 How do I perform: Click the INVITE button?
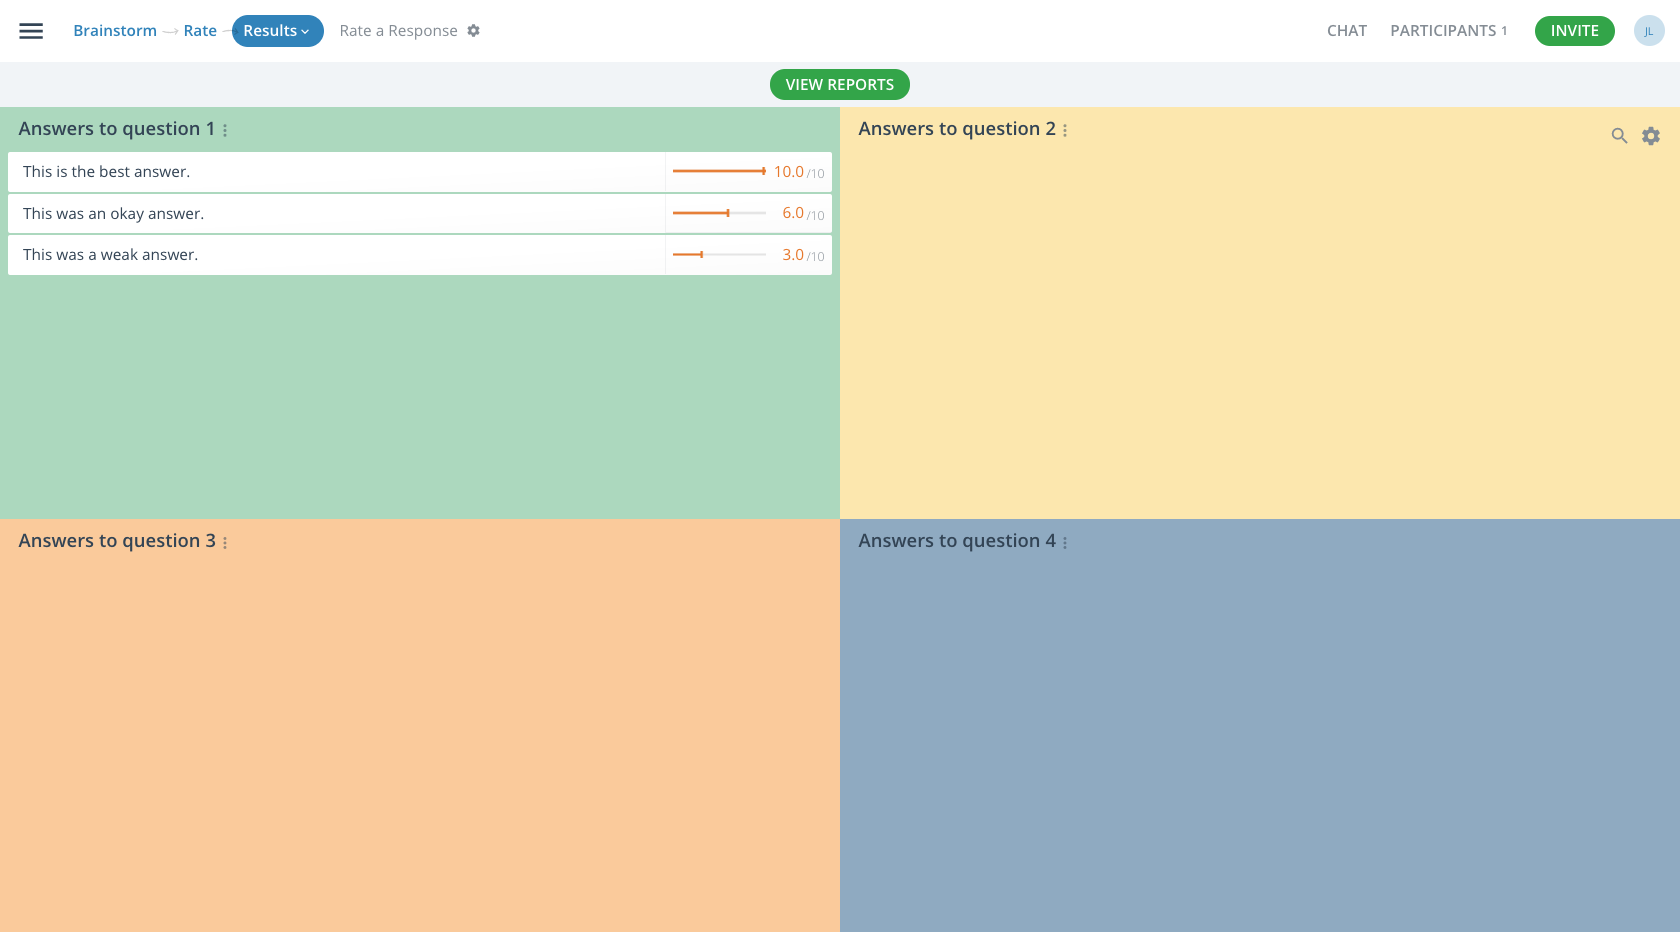click(1574, 31)
